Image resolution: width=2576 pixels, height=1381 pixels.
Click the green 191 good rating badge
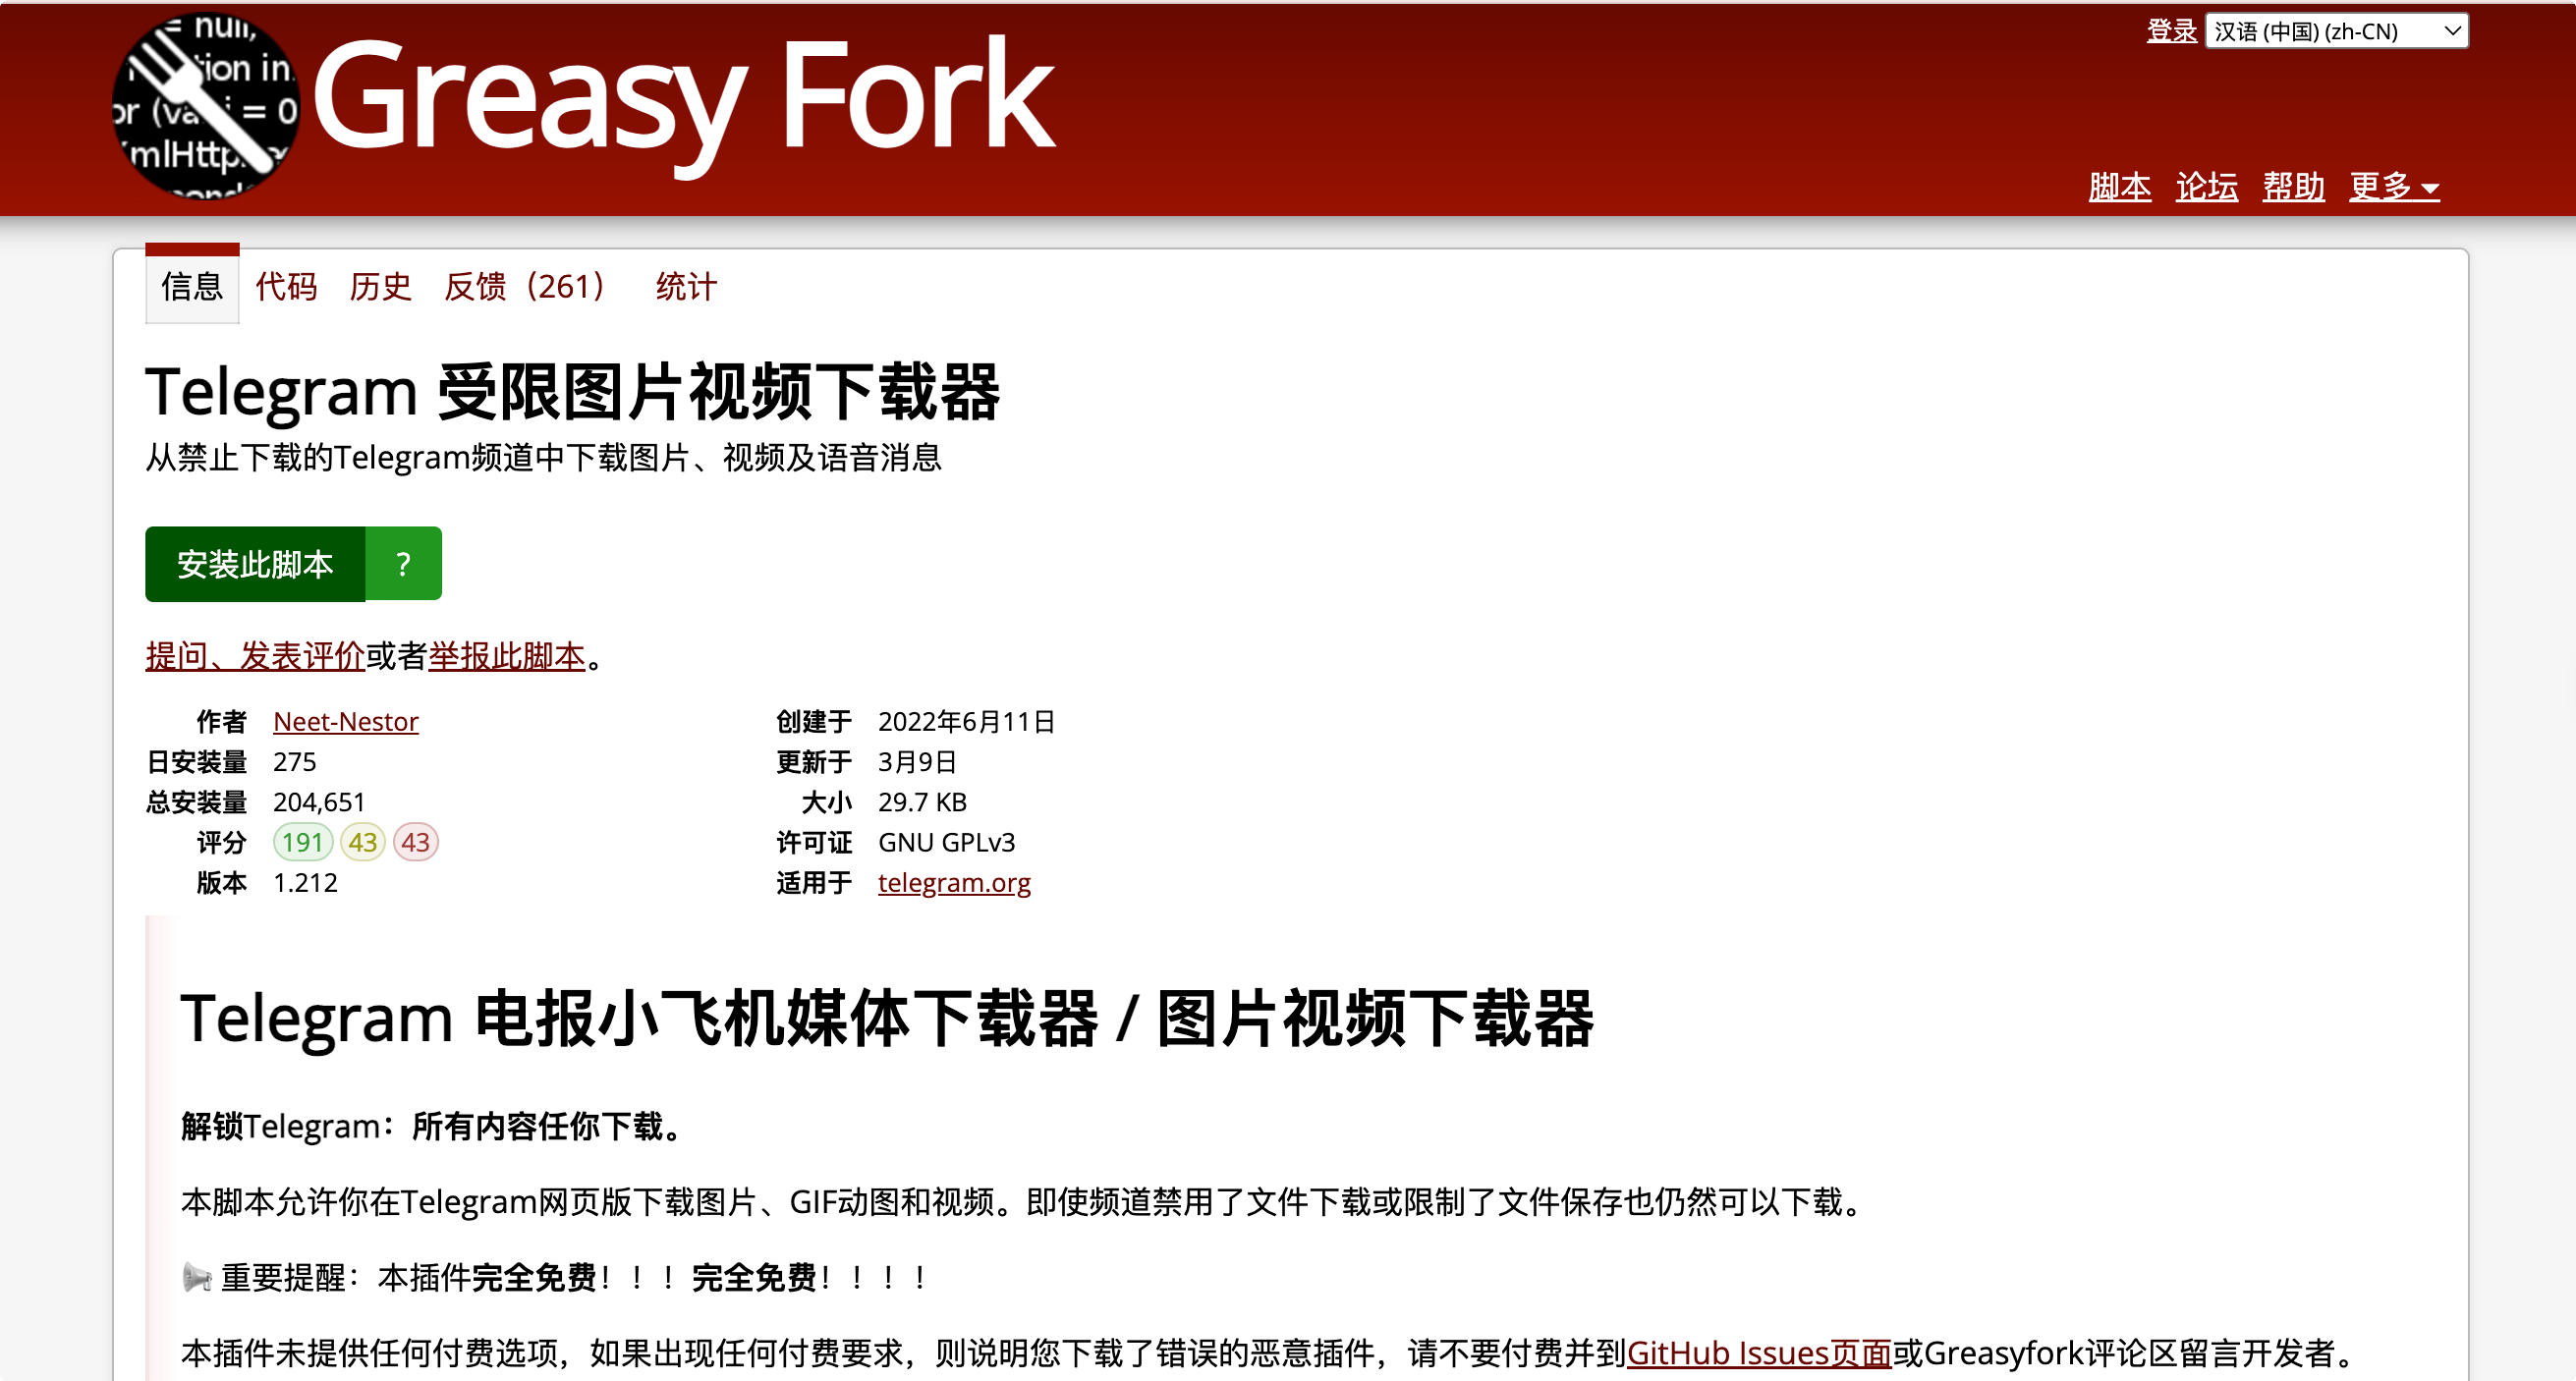click(302, 842)
